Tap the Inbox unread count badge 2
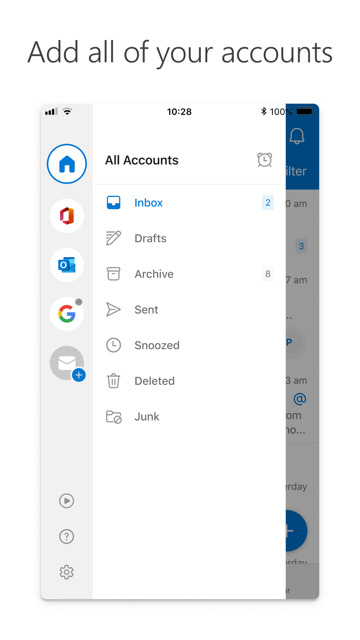This screenshot has width=360, height=640. (x=268, y=202)
